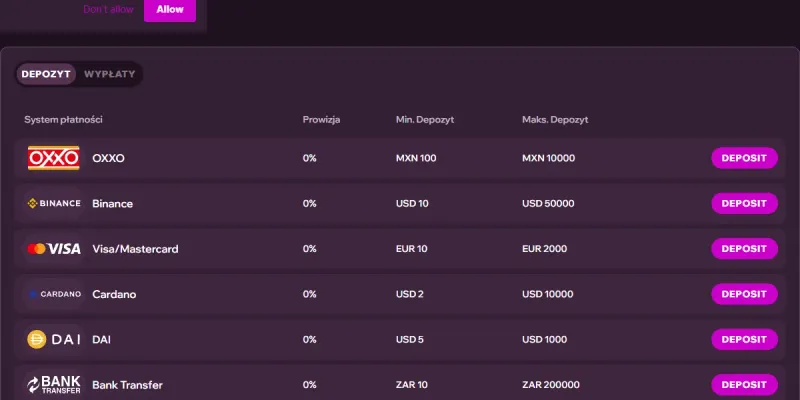Click the ZAR 200000 maximum value
Image resolution: width=800 pixels, height=400 pixels.
(x=551, y=385)
